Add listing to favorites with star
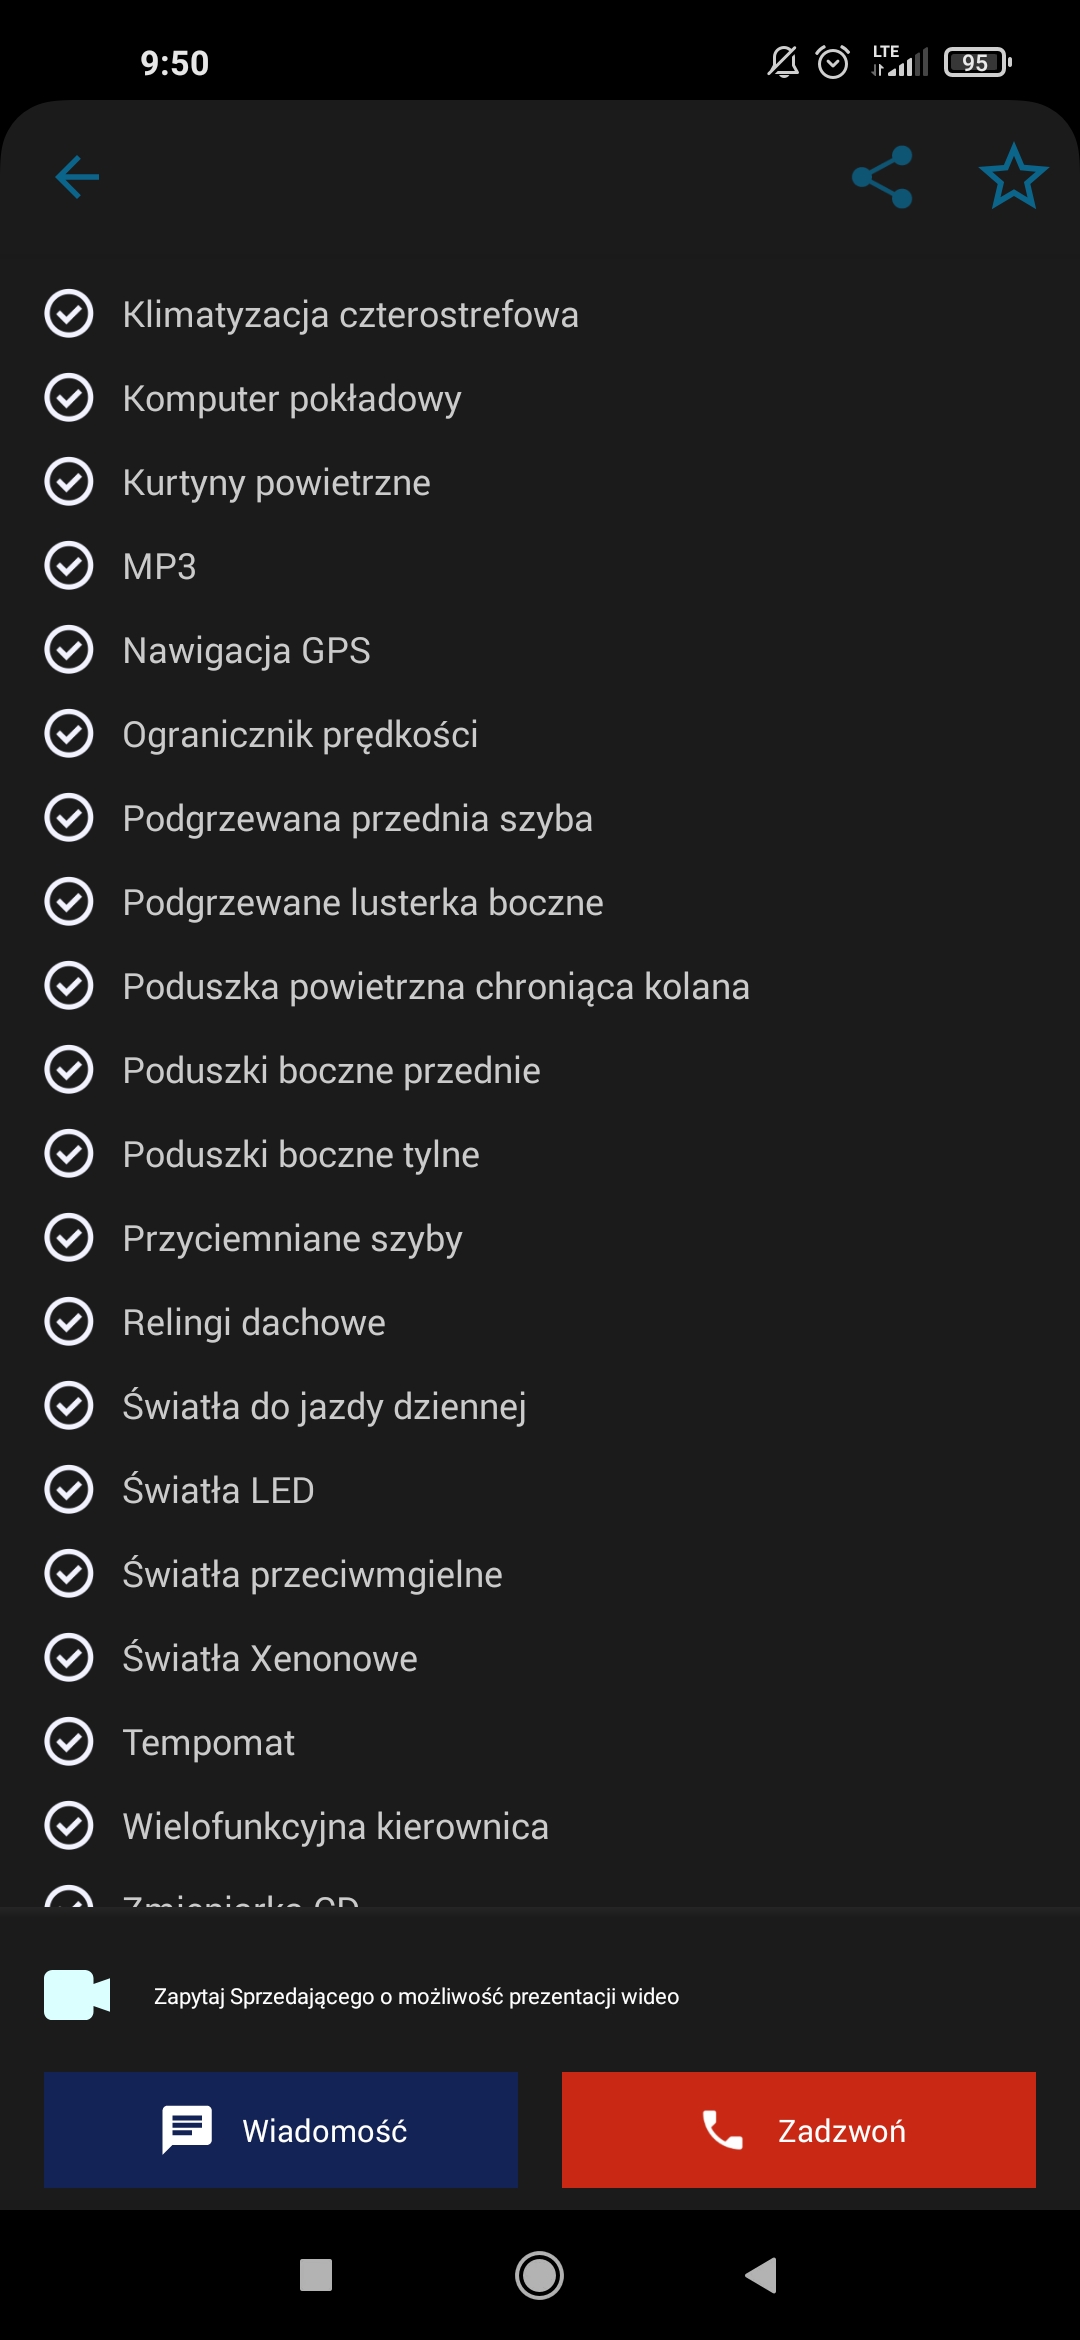 (1013, 177)
